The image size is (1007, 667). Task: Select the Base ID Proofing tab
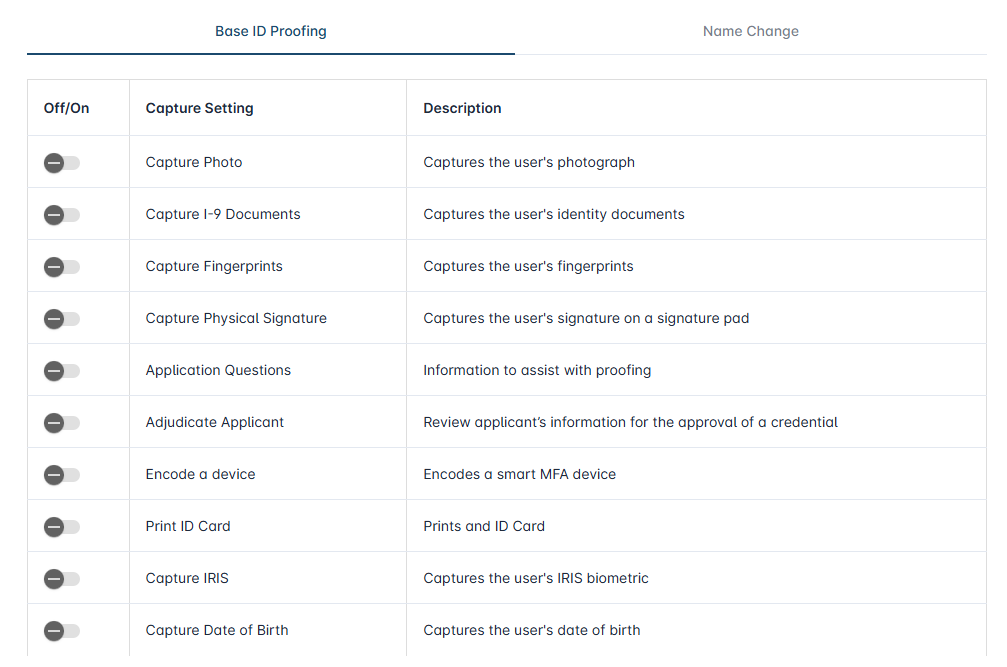pyautogui.click(x=270, y=31)
